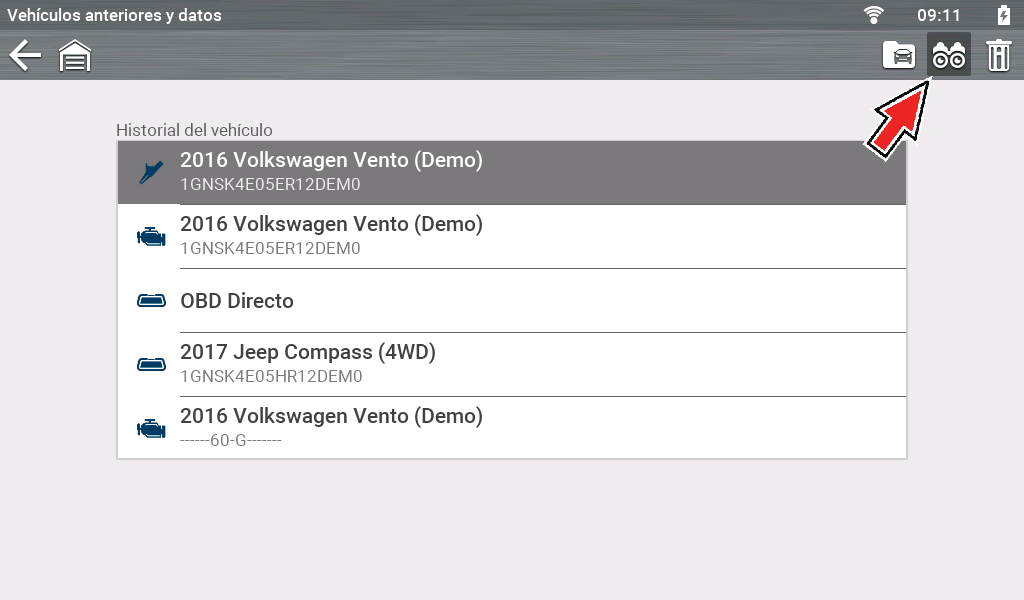The width and height of the screenshot is (1024, 600).
Task: Go back using the left arrow
Action: click(25, 56)
